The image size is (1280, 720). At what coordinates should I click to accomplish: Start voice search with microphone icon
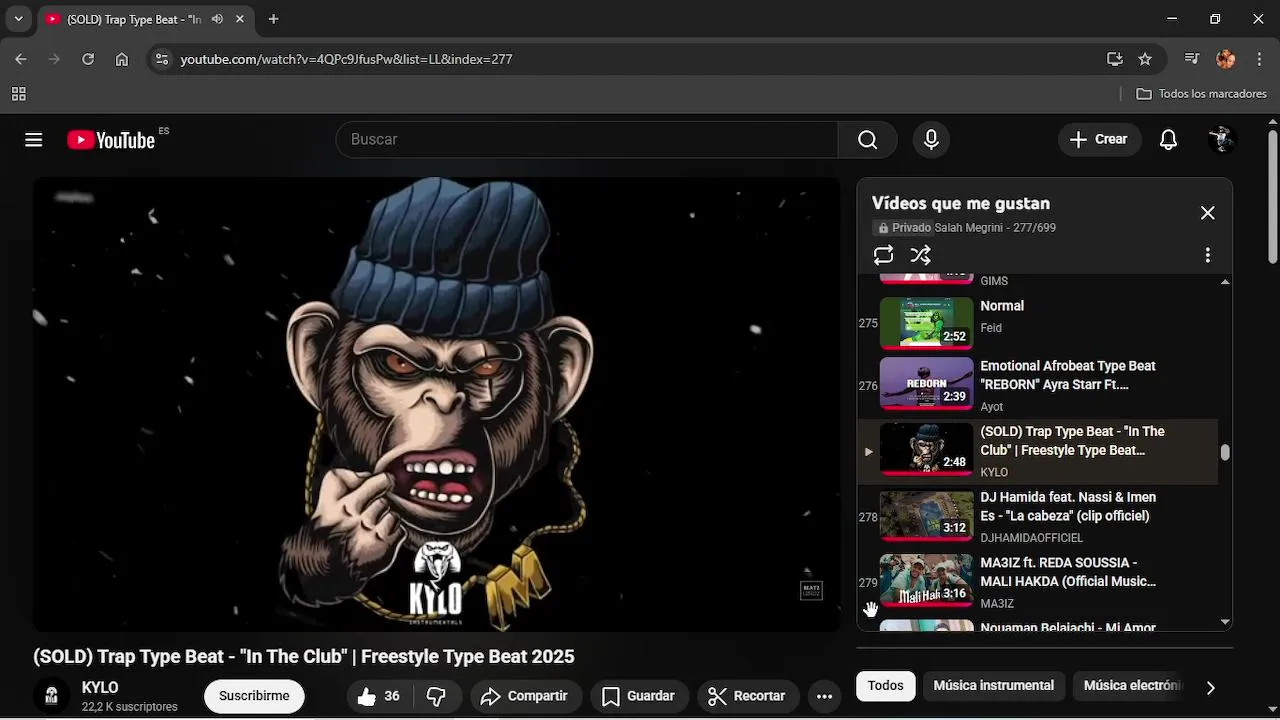click(931, 140)
